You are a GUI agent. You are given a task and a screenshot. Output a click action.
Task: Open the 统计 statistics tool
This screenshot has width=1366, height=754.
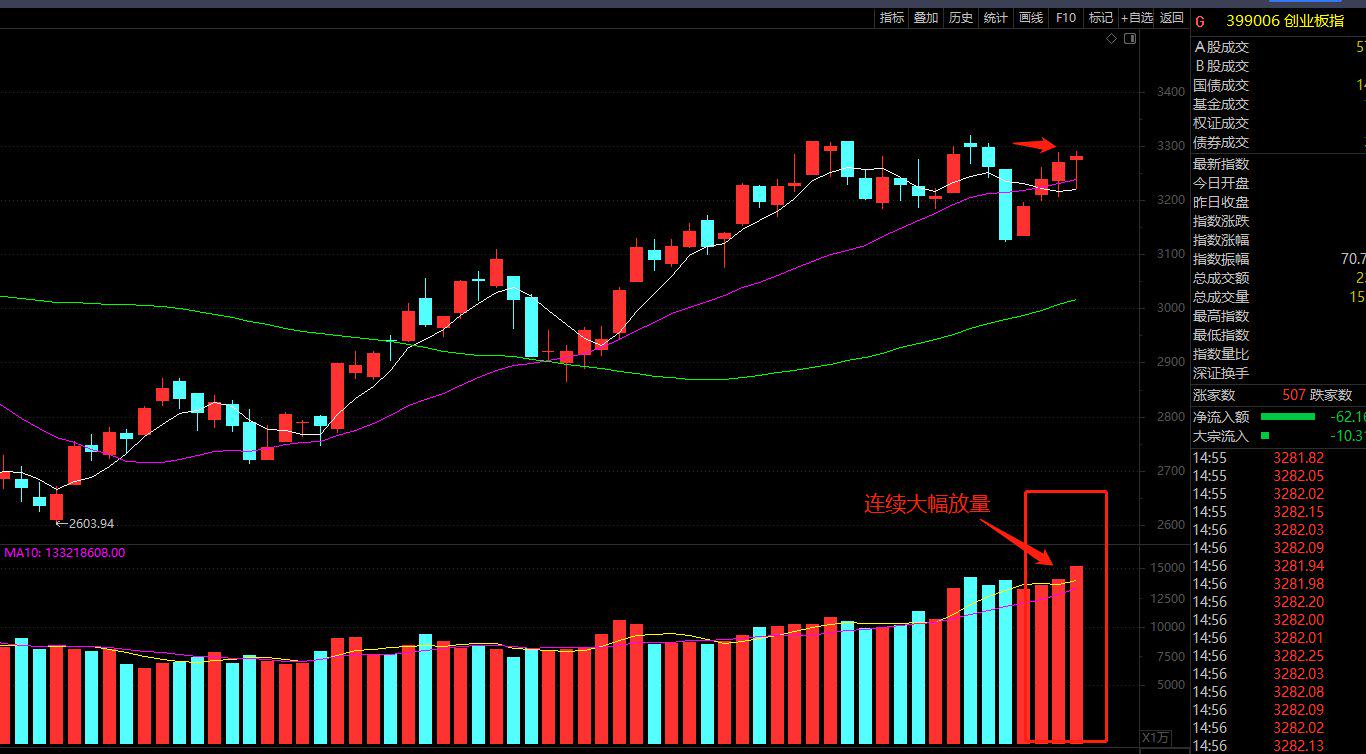[995, 18]
